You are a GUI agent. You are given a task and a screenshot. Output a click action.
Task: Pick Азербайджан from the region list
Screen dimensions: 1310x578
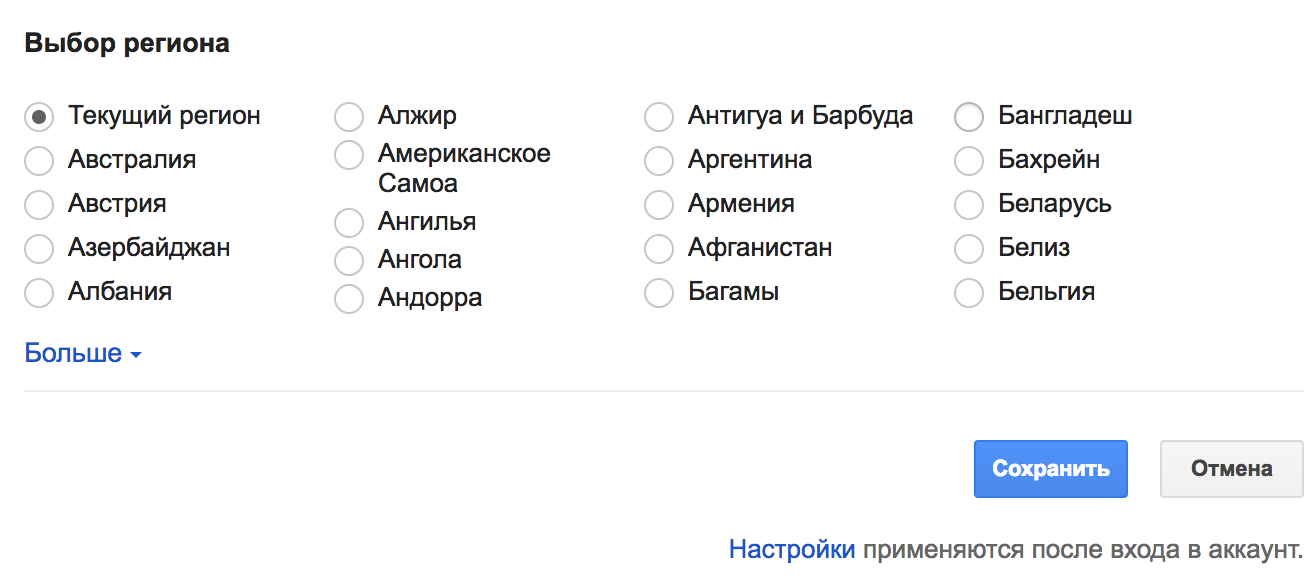39,248
